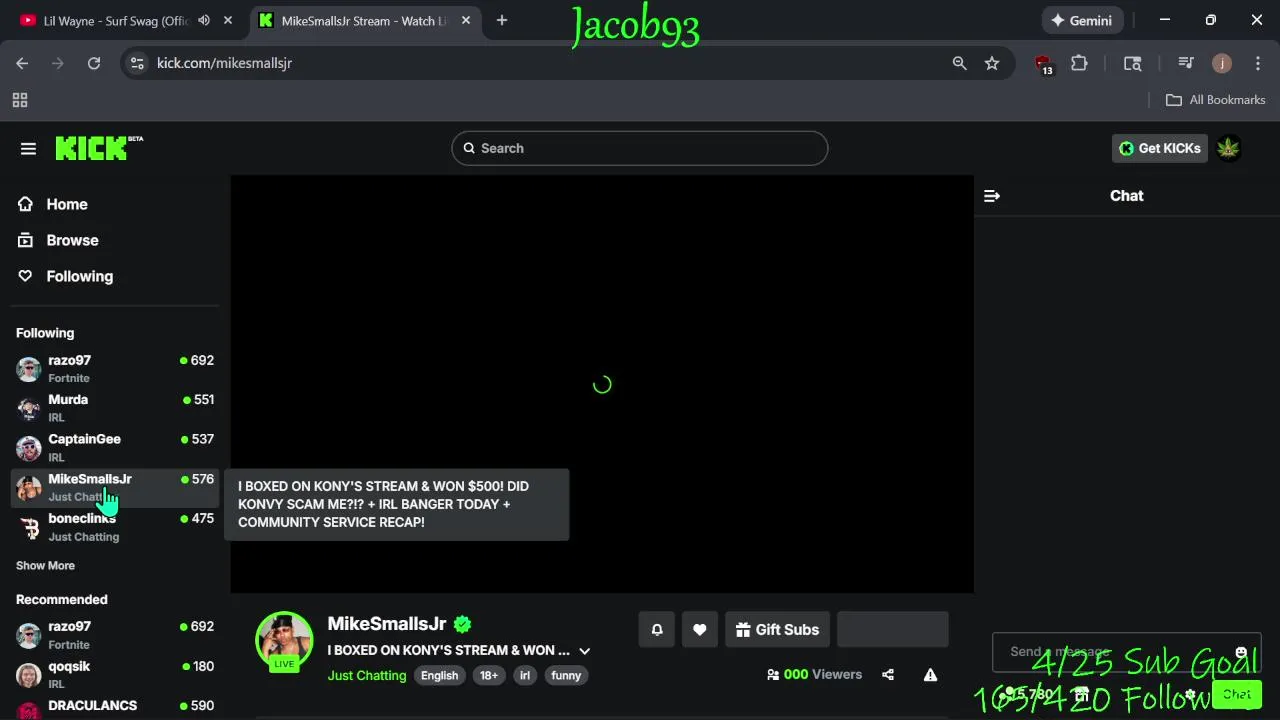Click the funny tag
This screenshot has height=720, width=1280.
coord(566,675)
